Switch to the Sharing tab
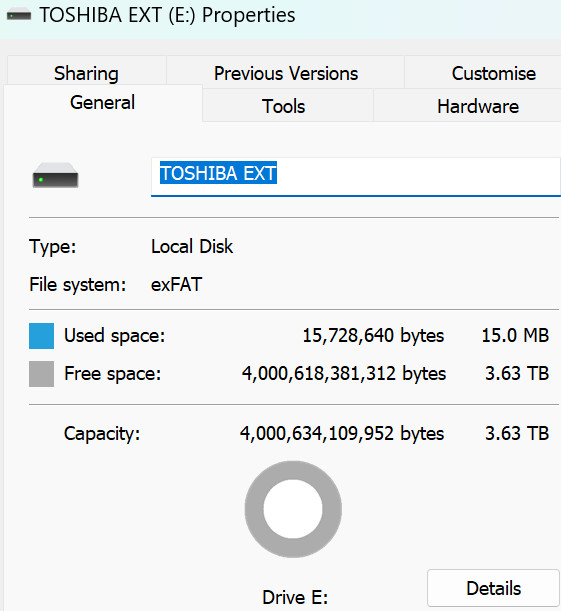The image size is (561, 611). click(x=86, y=73)
